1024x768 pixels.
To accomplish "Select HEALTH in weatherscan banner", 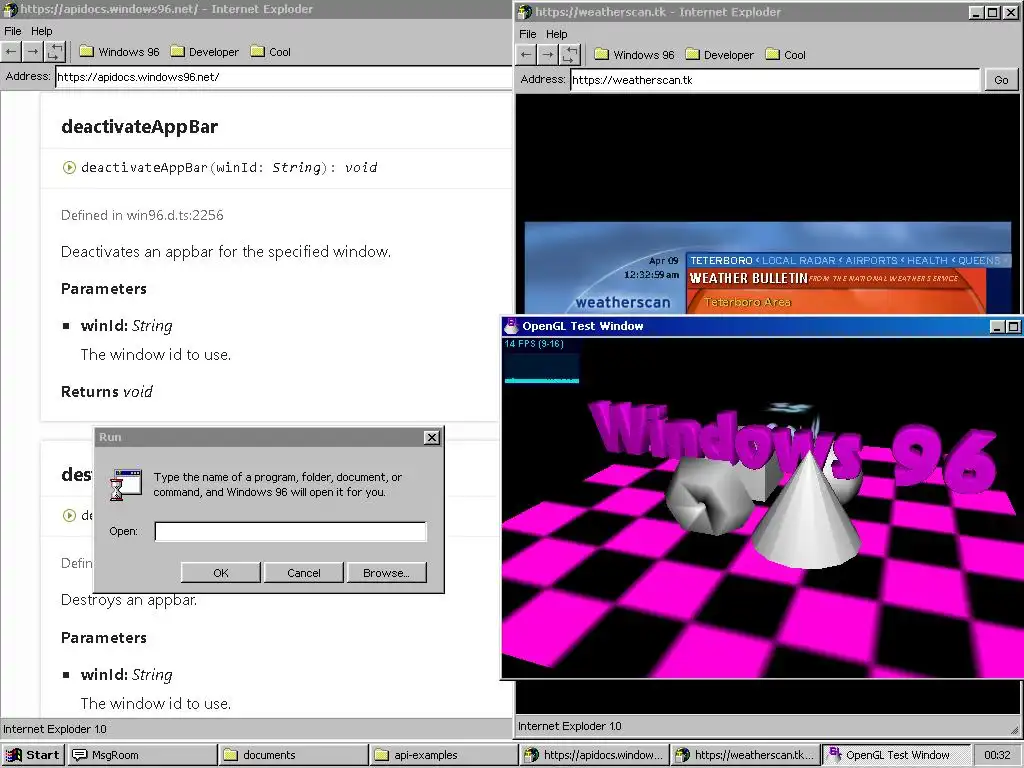I will 927,260.
